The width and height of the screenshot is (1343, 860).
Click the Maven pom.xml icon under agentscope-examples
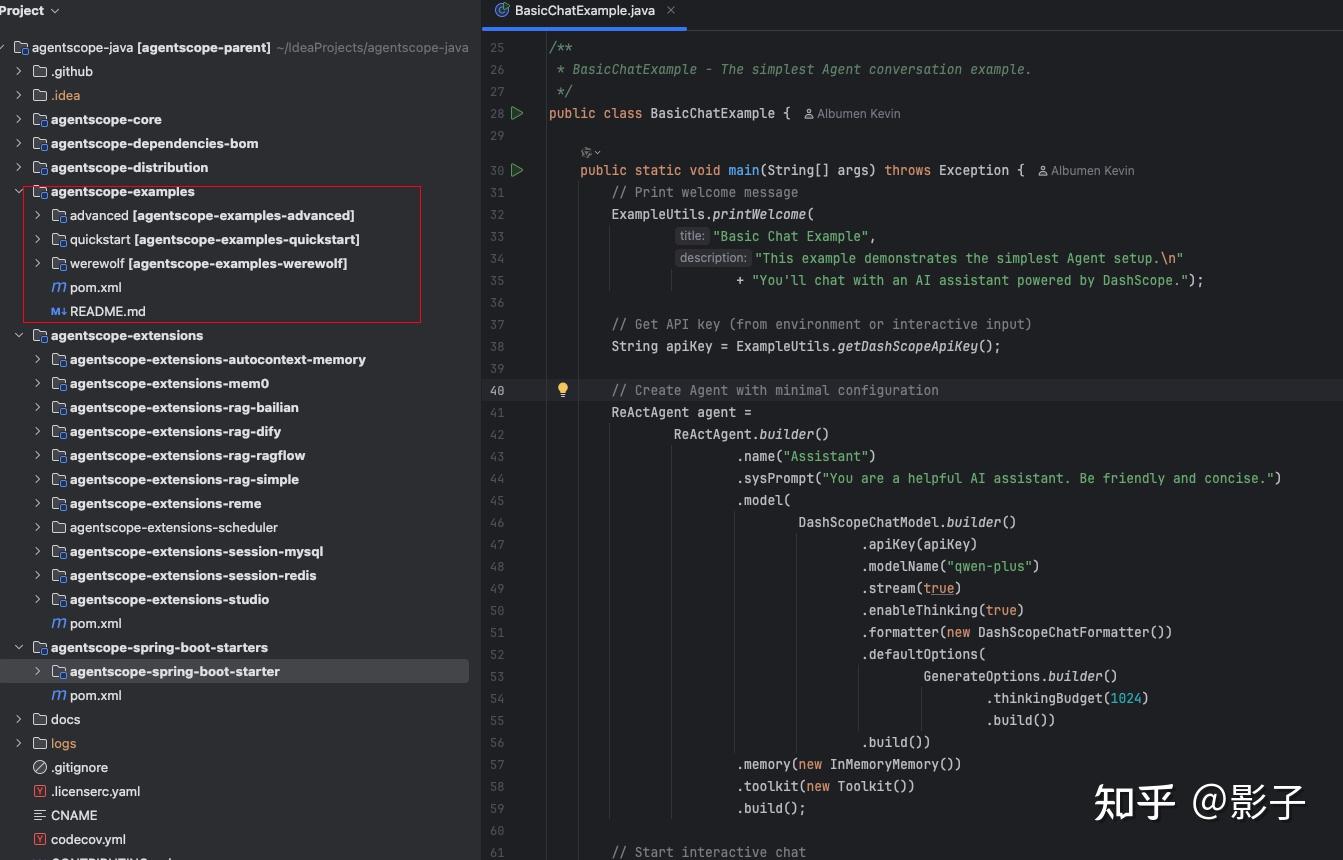click(x=59, y=287)
